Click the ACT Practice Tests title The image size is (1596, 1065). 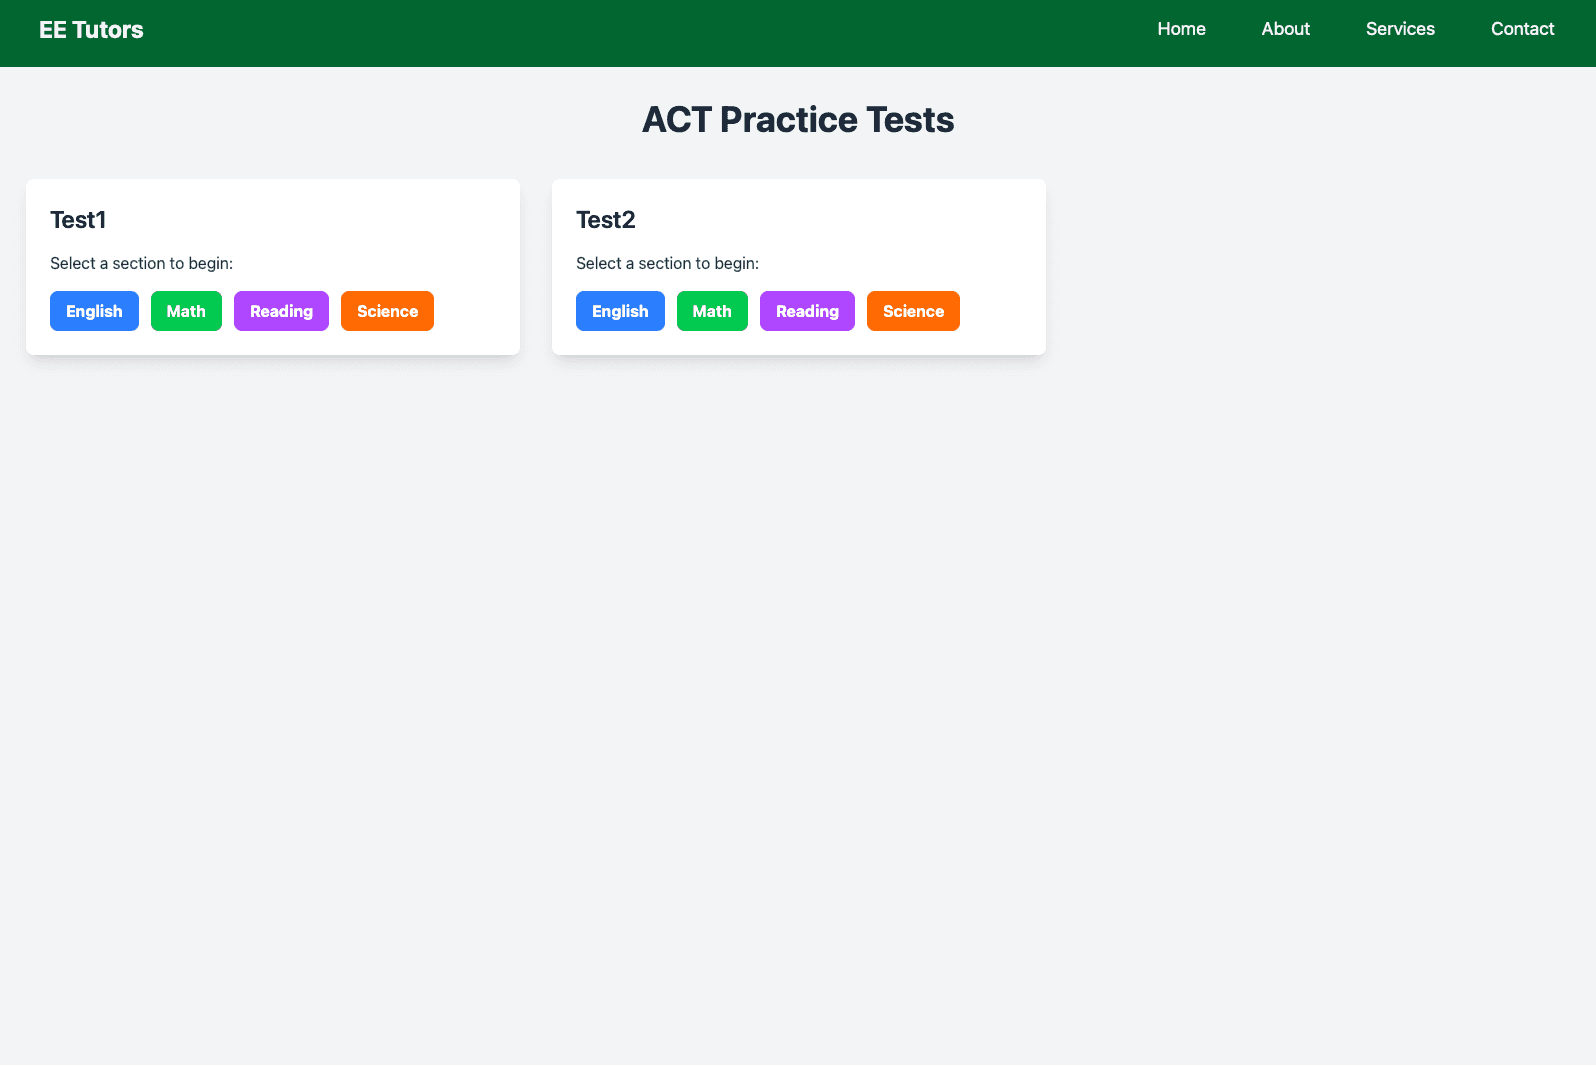pyautogui.click(x=798, y=119)
